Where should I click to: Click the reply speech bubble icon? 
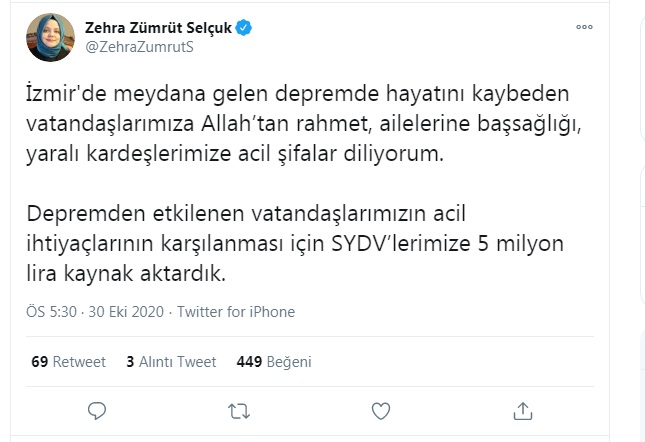coord(97,410)
